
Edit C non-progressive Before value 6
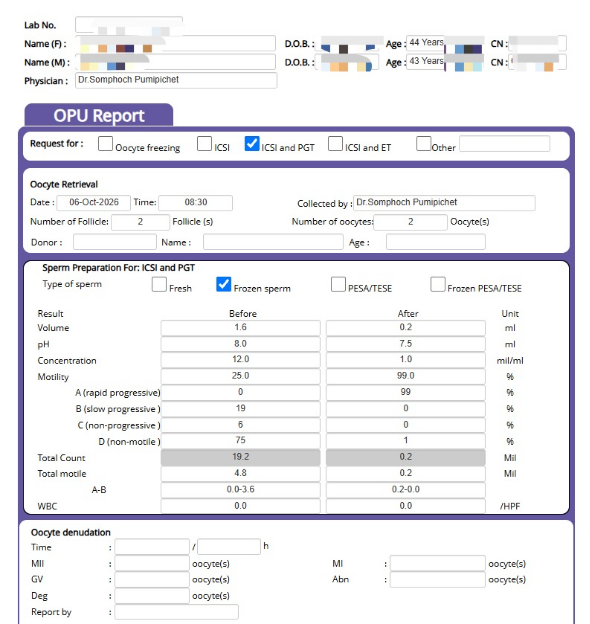coord(240,425)
